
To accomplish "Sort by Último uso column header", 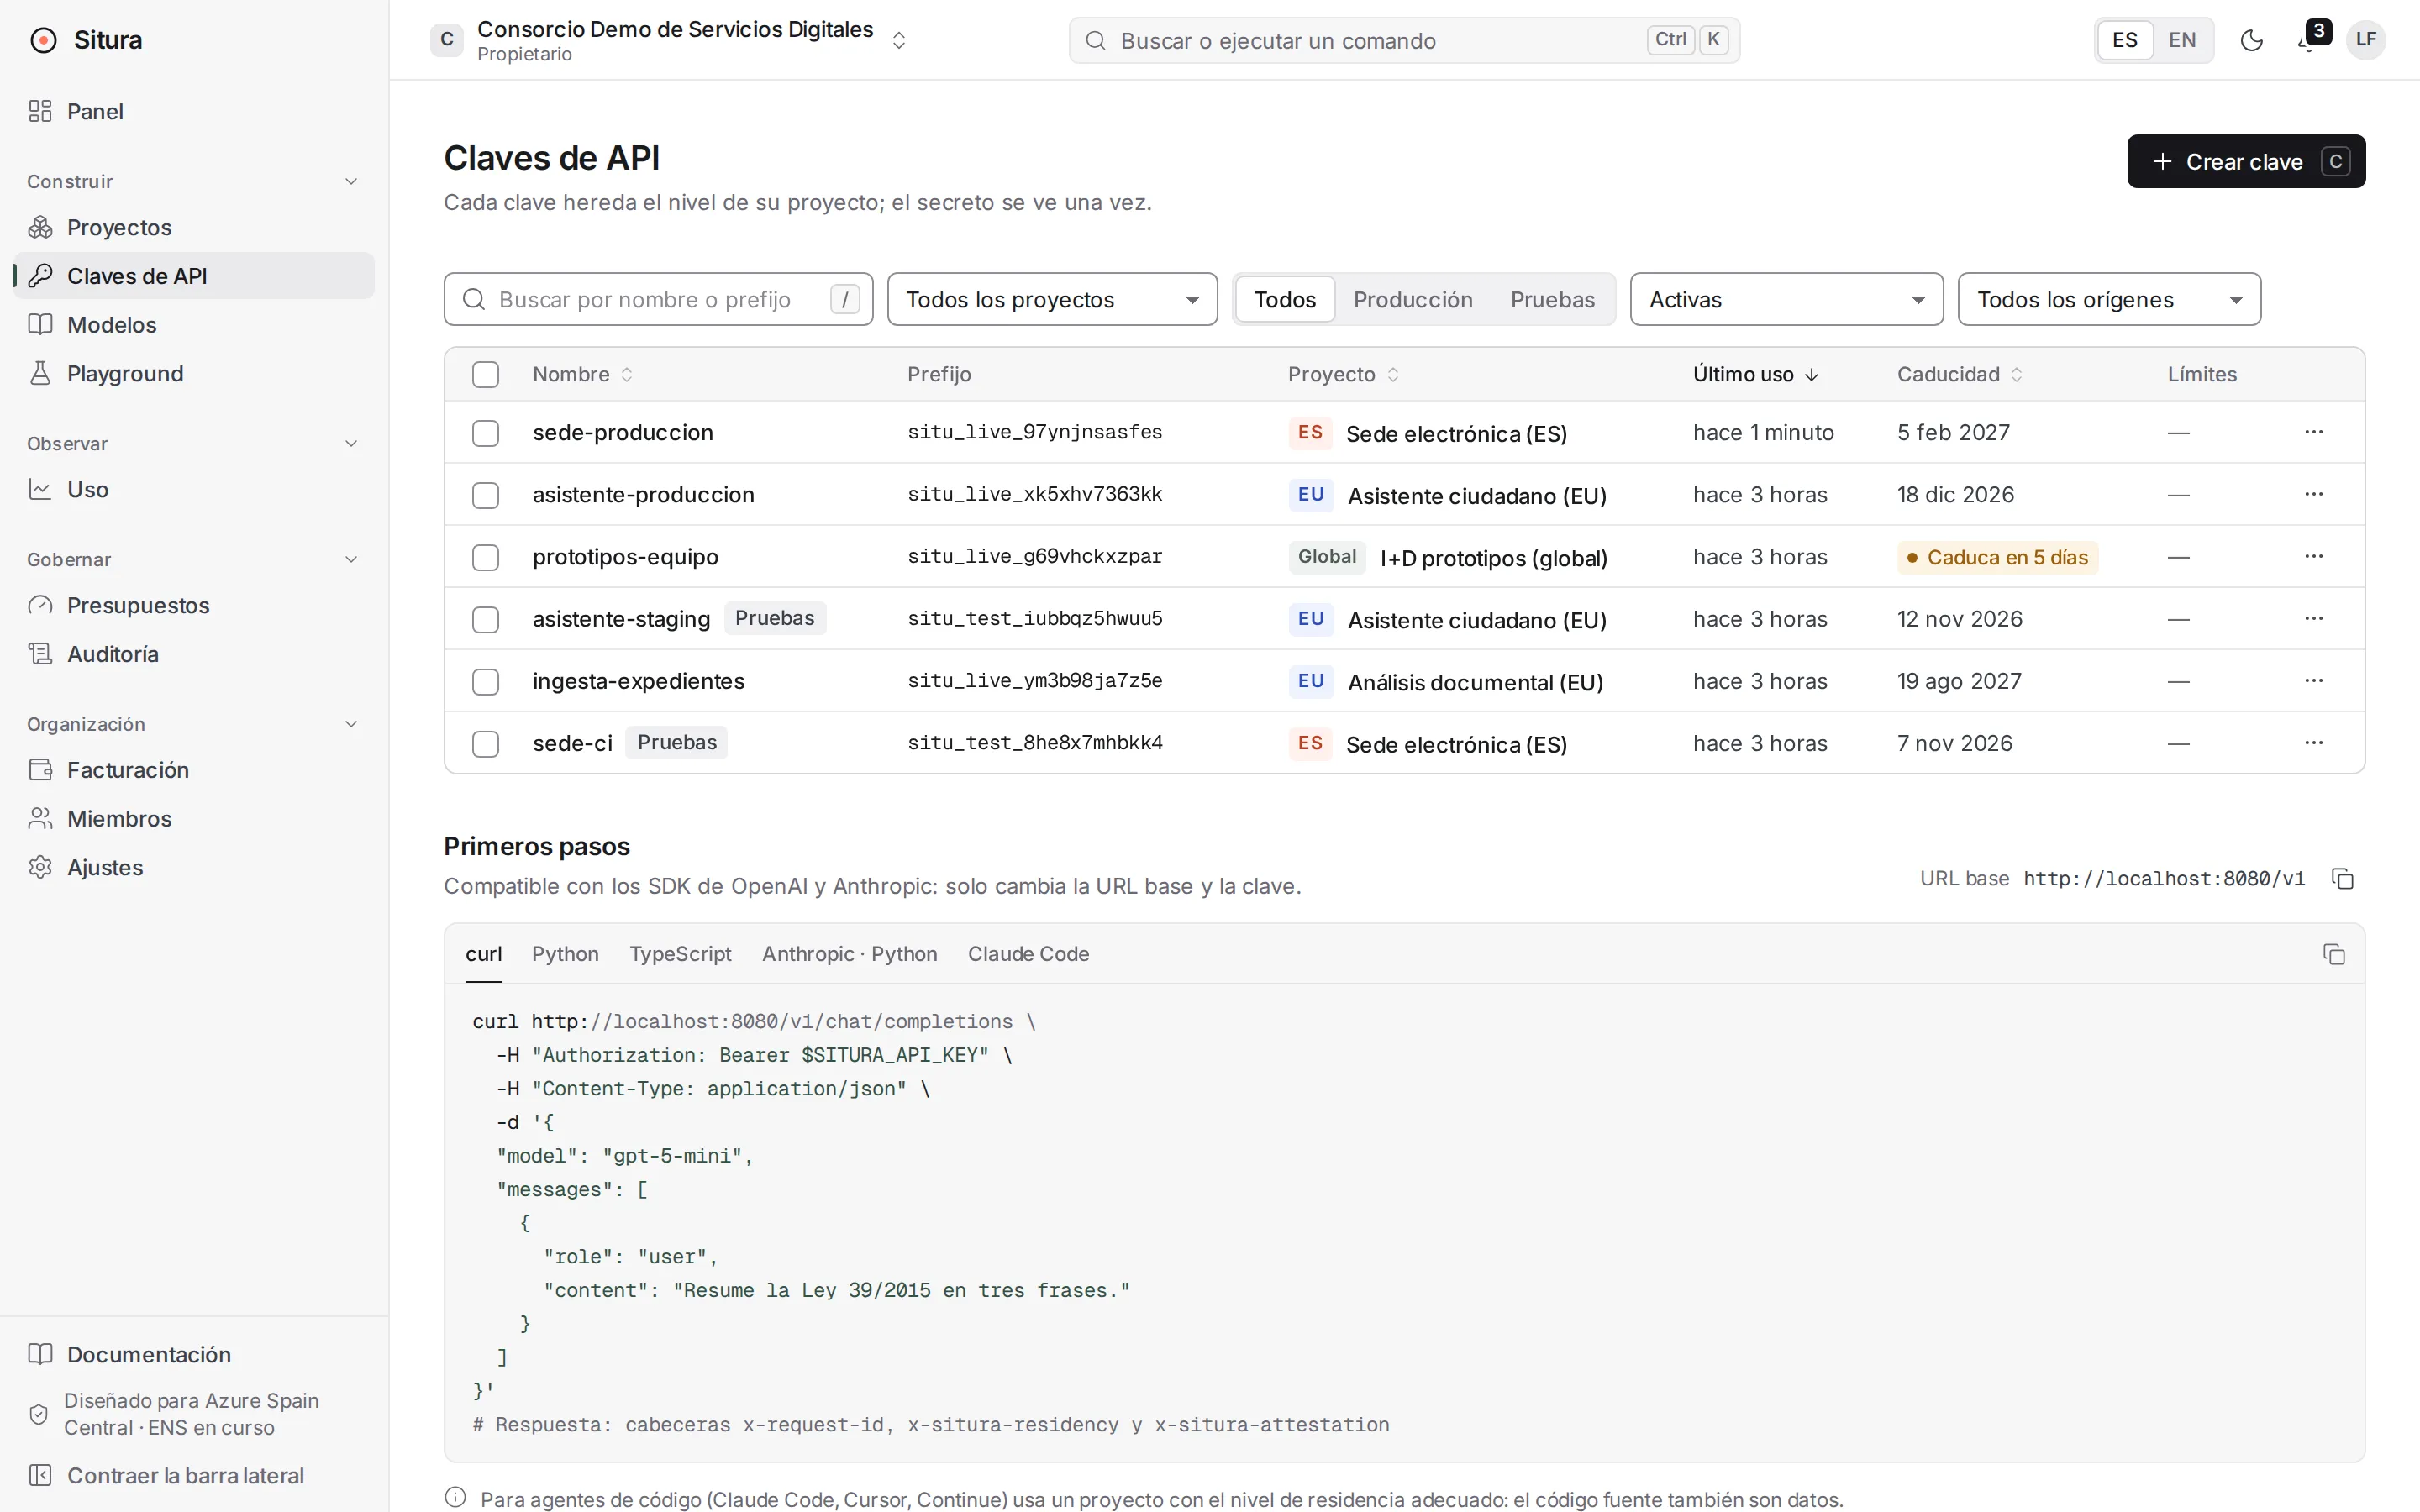I will 1755,374.
